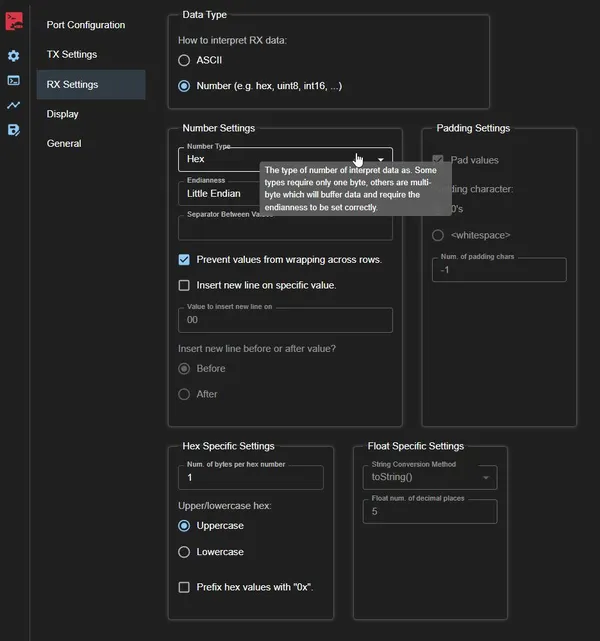600x641 pixels.
Task: Open the logging save-file icon
Action: click(13, 130)
